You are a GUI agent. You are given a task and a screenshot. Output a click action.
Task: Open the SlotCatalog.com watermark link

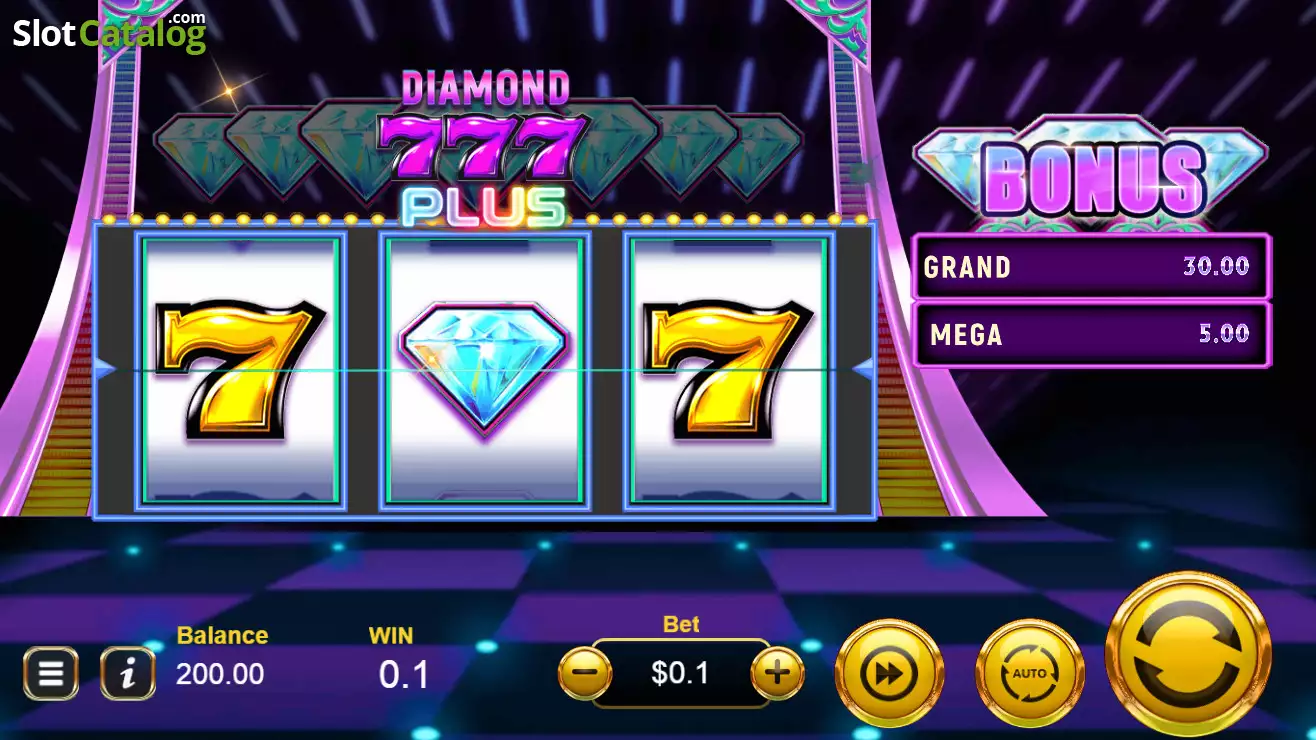109,32
